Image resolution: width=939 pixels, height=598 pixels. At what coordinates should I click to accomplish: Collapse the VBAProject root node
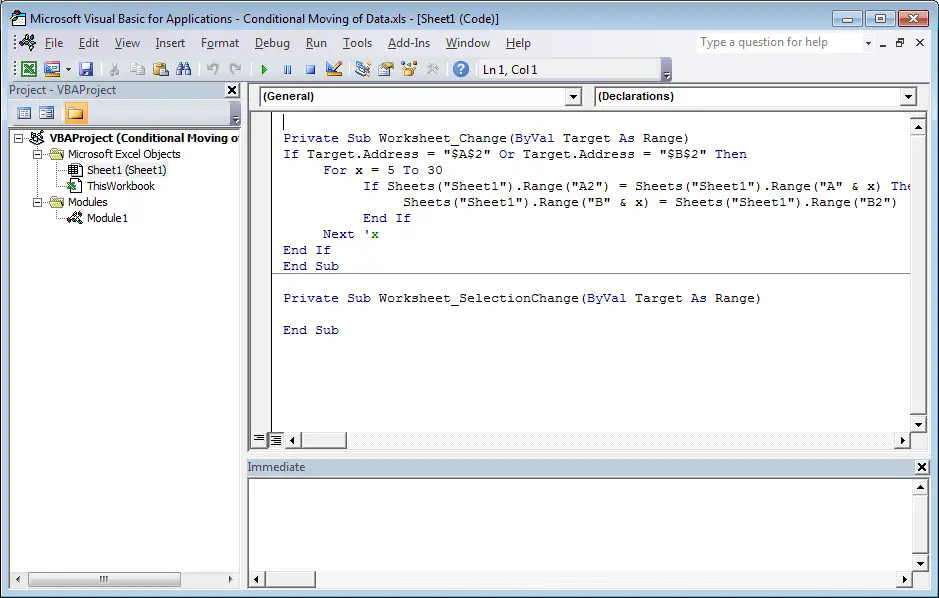(x=19, y=138)
